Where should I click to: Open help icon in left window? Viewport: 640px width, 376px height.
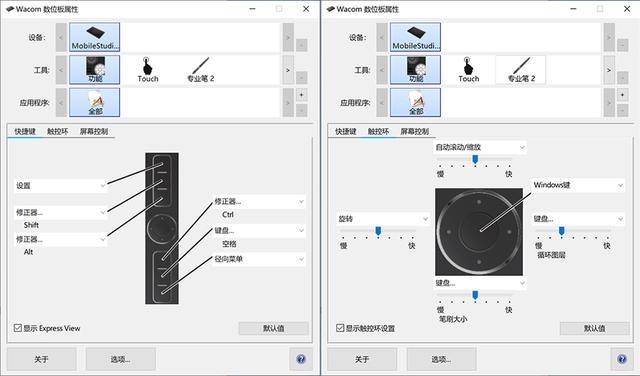(301, 359)
